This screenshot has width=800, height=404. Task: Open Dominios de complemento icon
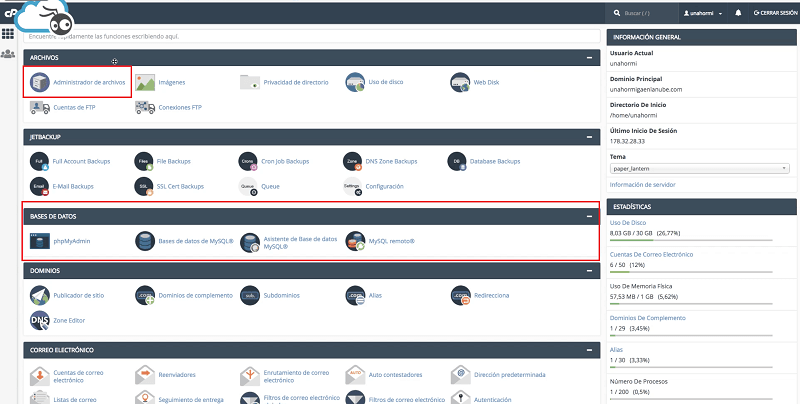[x=145, y=295]
